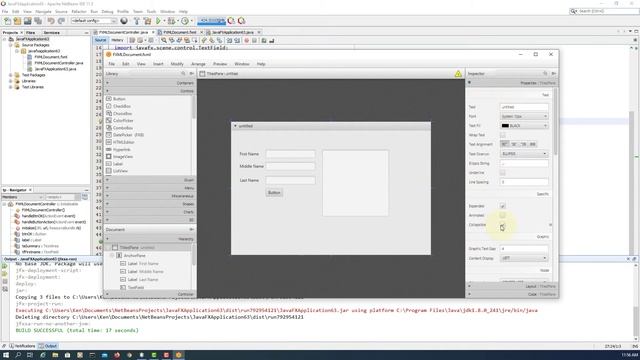
Task: Open the Content Display dropdown
Action: pos(524,258)
